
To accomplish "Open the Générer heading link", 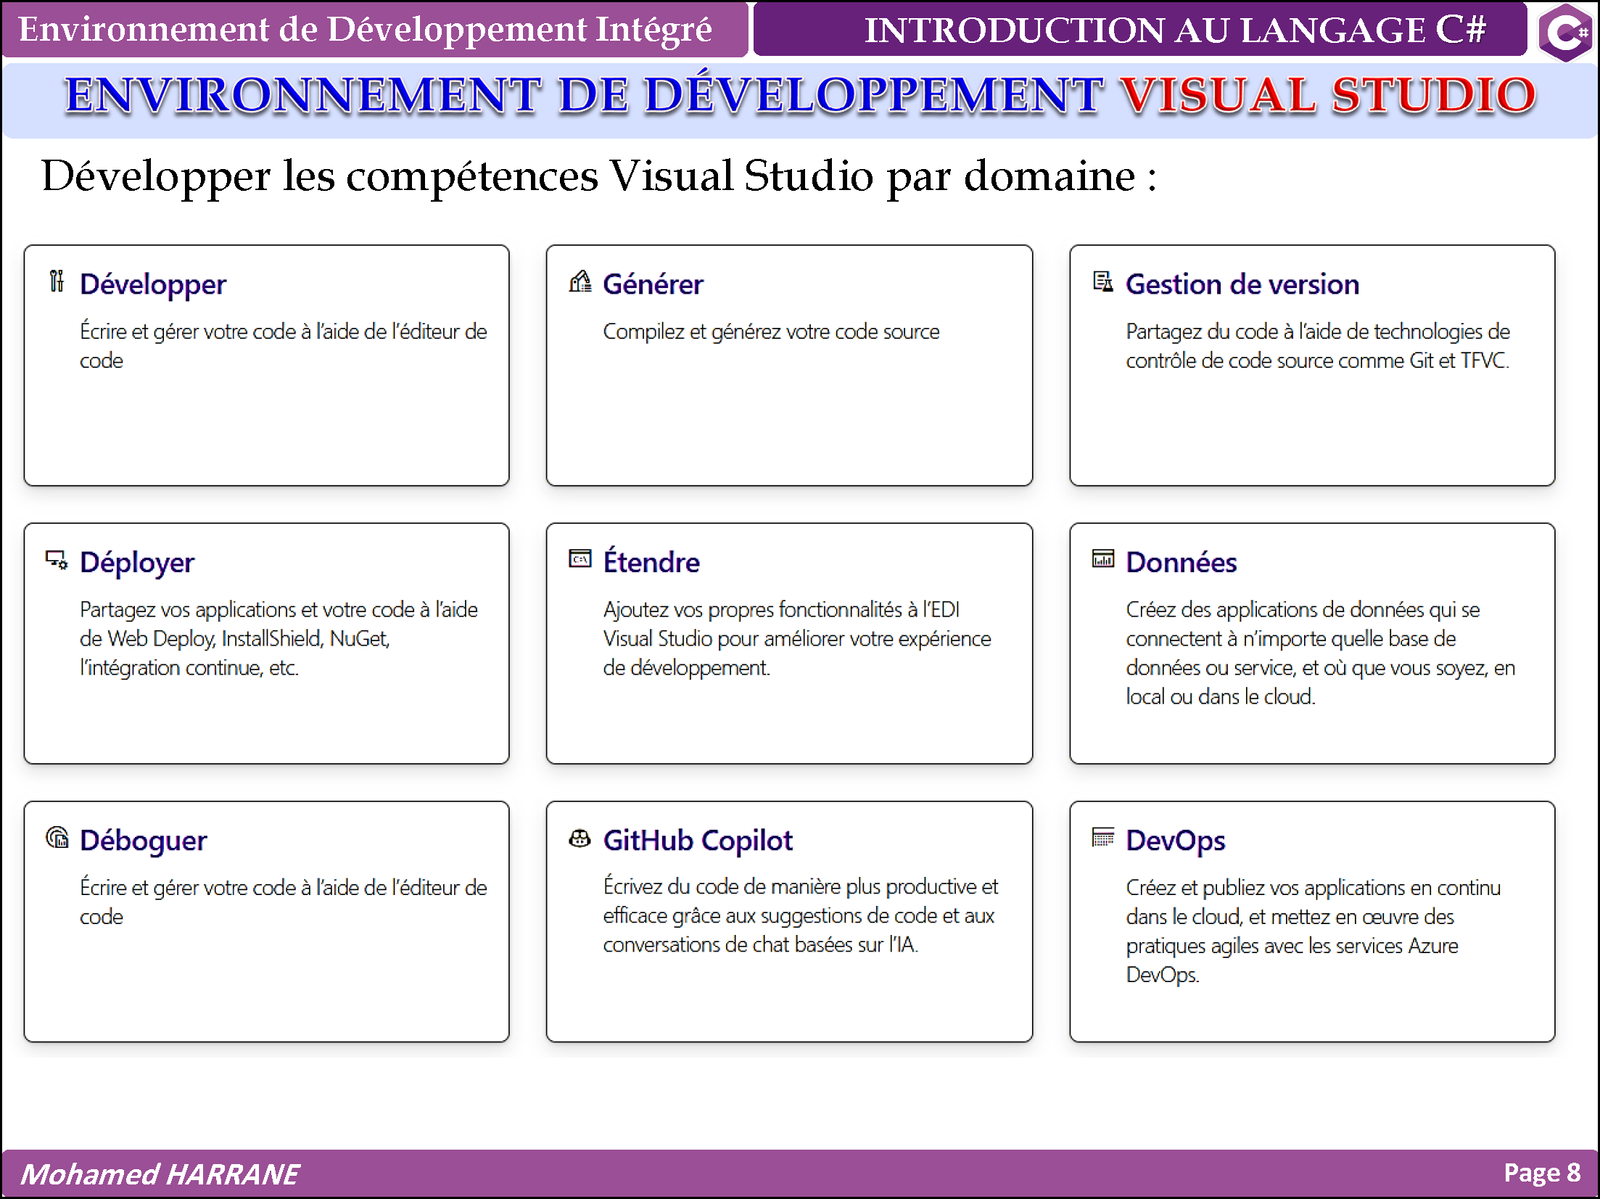I will [653, 285].
